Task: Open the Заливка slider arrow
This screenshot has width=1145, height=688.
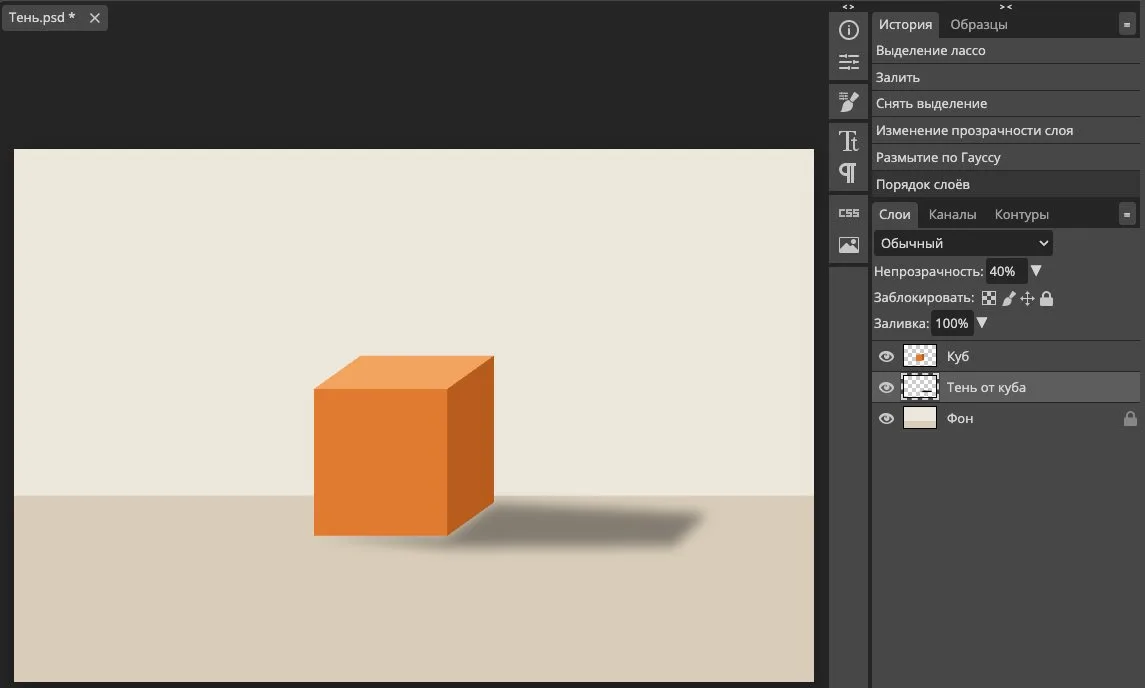Action: click(982, 323)
